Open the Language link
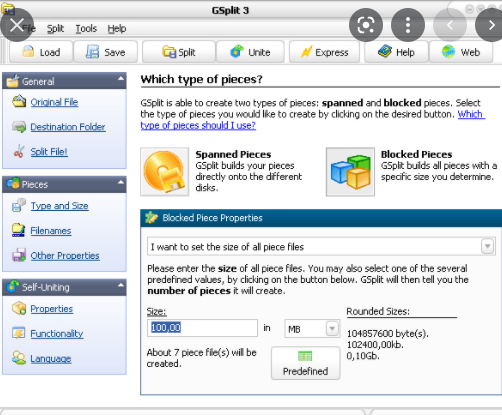Image resolution: width=502 pixels, height=415 pixels. point(51,359)
